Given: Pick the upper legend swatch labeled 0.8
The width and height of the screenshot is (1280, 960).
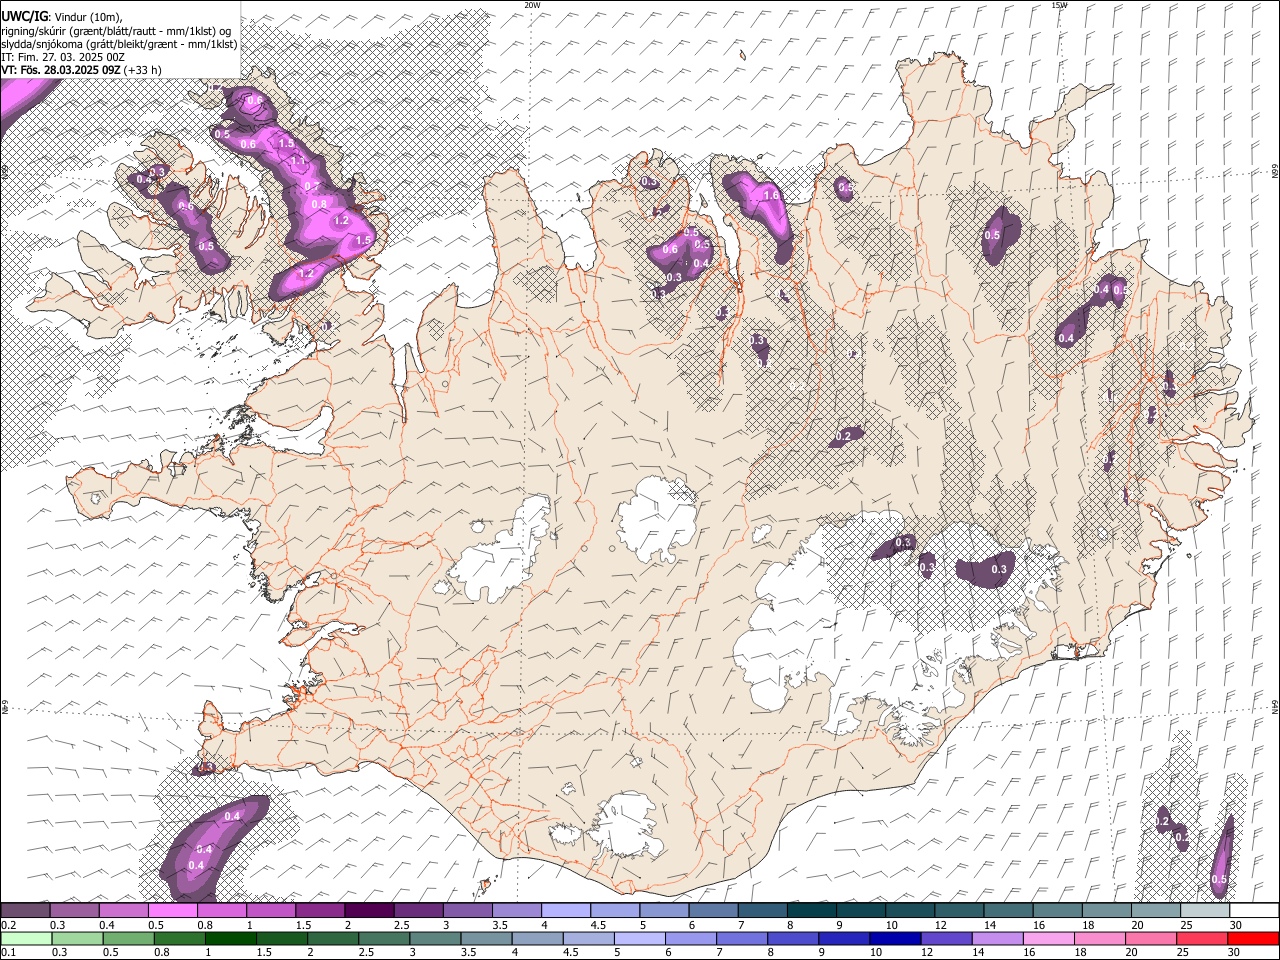Looking at the screenshot, I should (221, 910).
